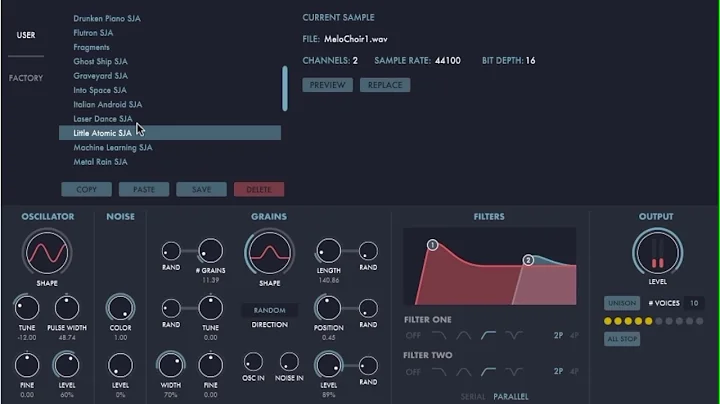Set Filter Two to 2P slope
This screenshot has height=404, width=720.
[x=558, y=371]
